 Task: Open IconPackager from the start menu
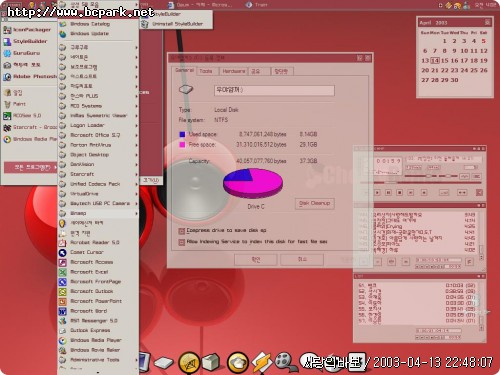[x=28, y=30]
